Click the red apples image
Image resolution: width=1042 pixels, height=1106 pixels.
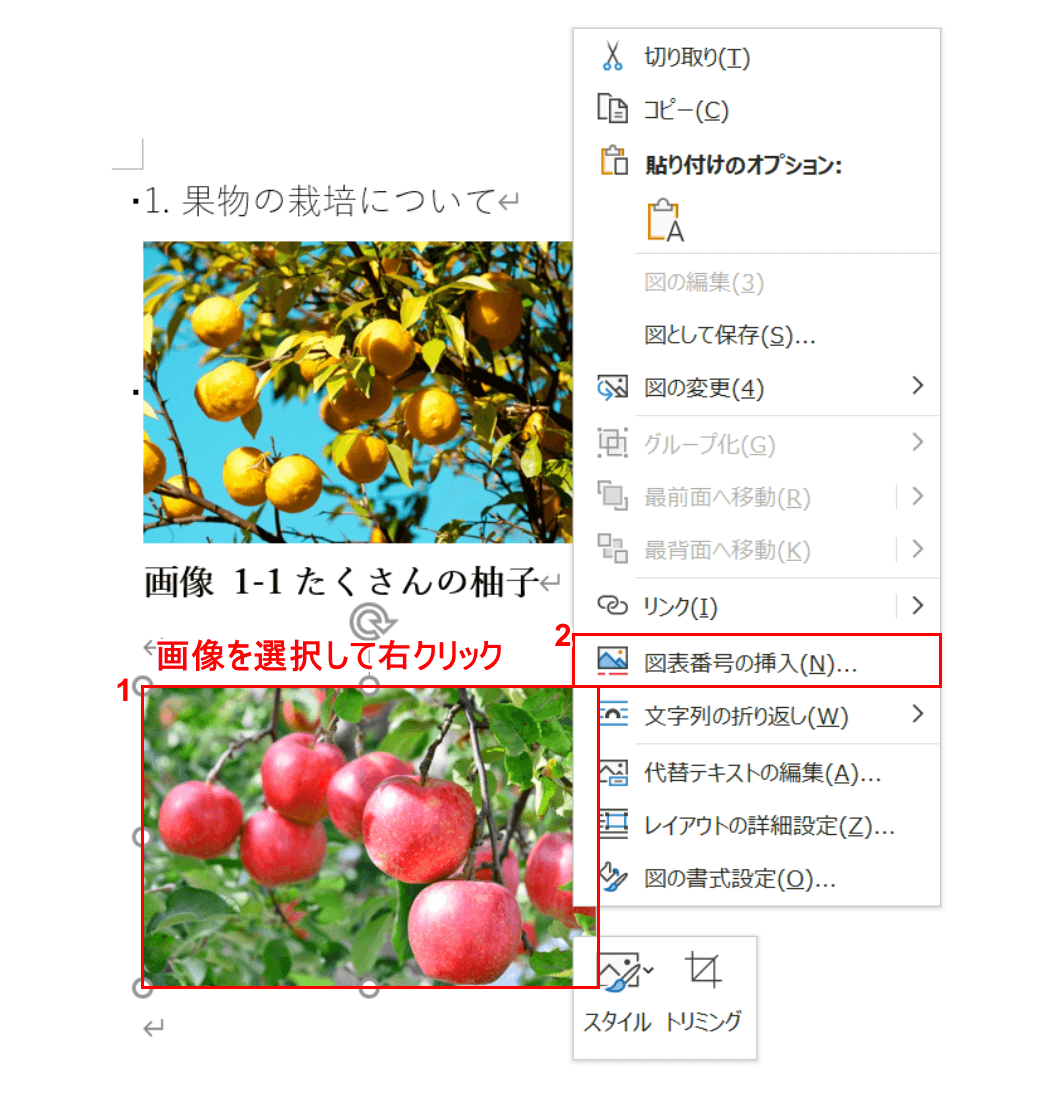tap(369, 837)
